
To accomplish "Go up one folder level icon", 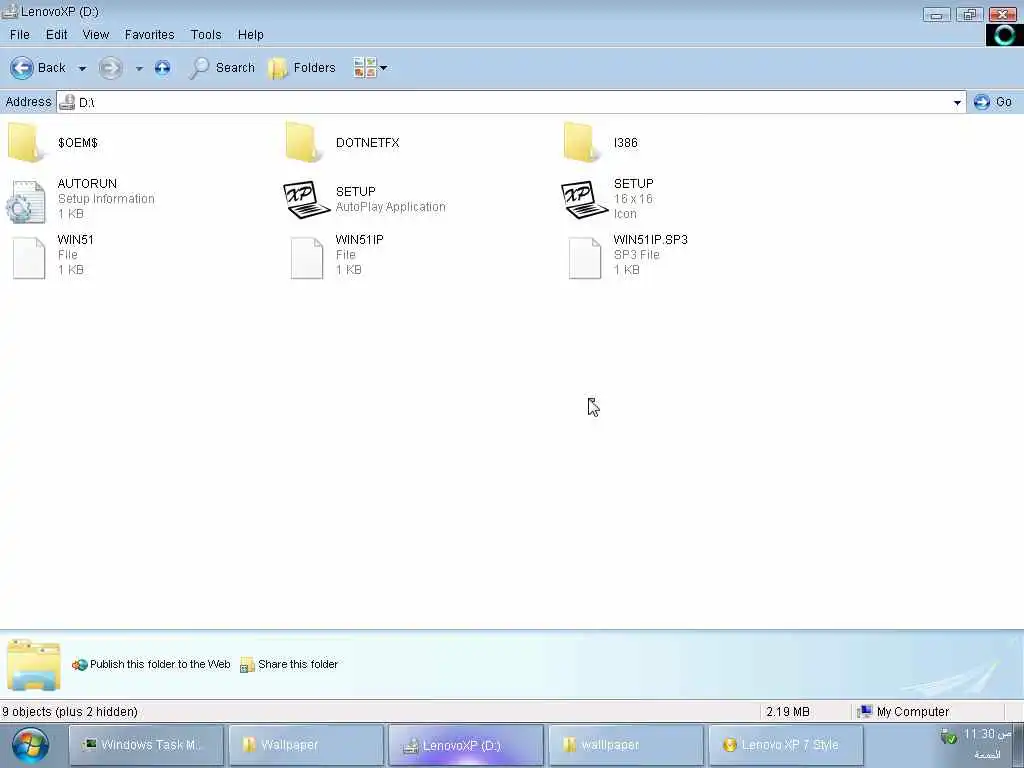I will click(x=163, y=68).
